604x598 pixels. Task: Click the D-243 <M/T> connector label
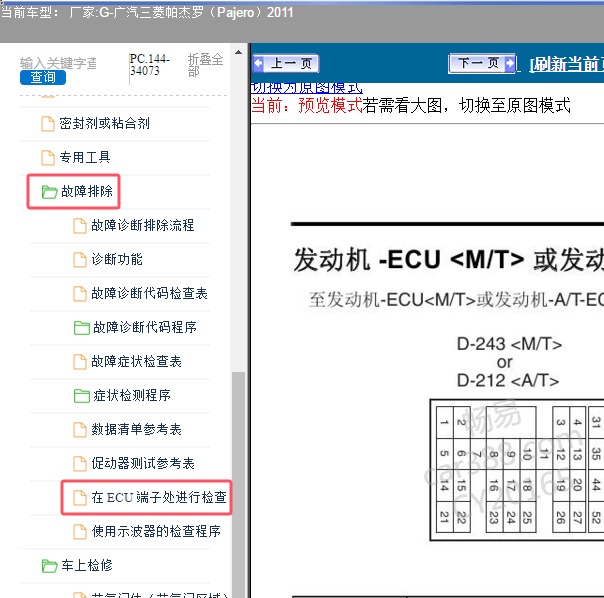coord(509,344)
